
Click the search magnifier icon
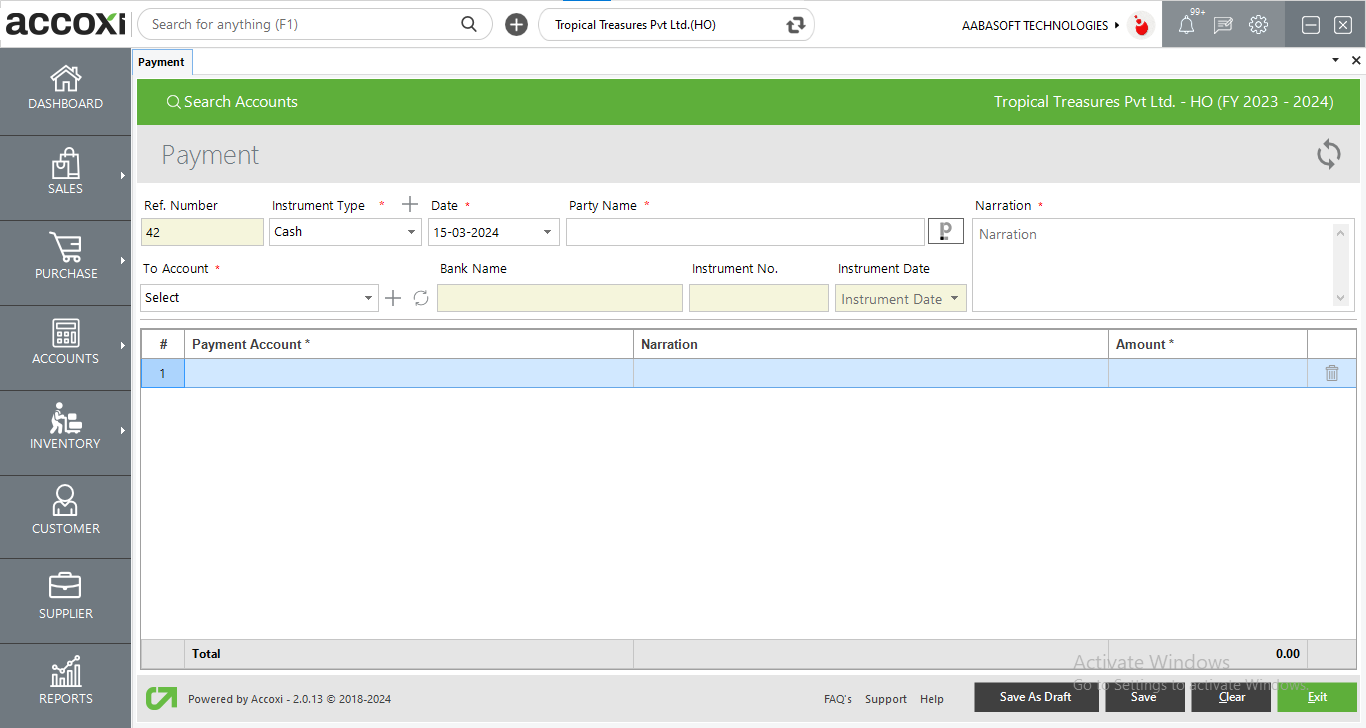coord(469,23)
